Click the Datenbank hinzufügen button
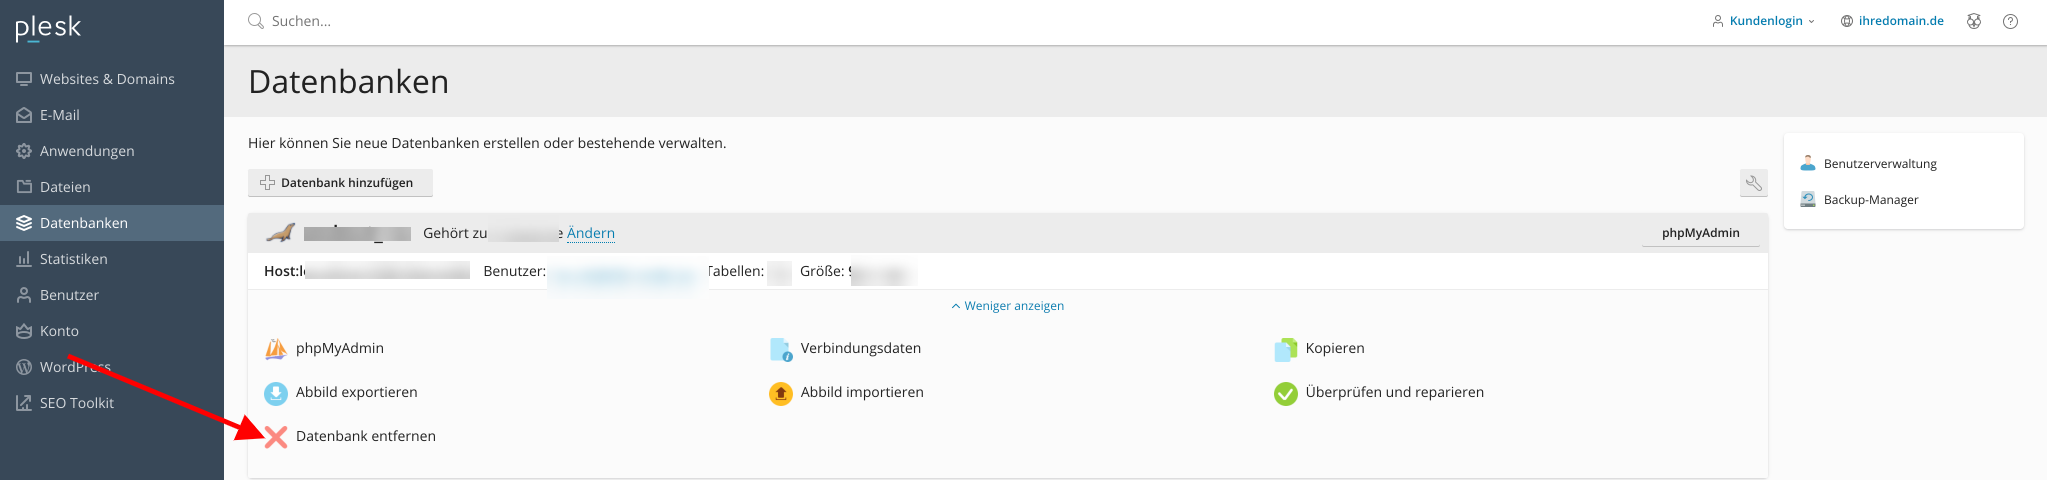 tap(340, 183)
